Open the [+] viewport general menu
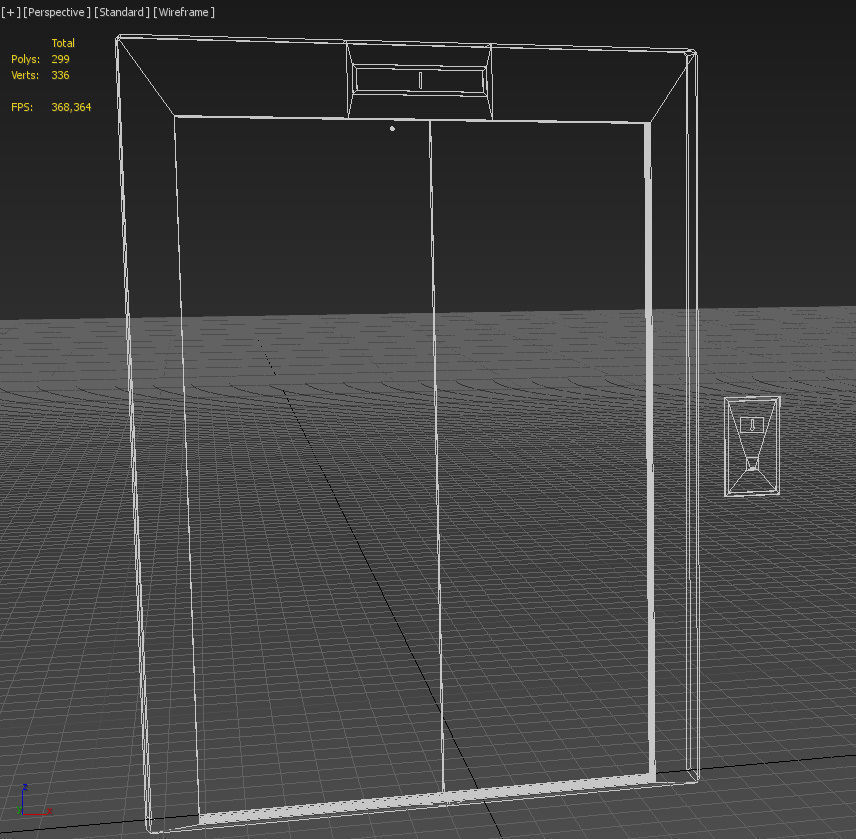The width and height of the screenshot is (856, 839). pyautogui.click(x=11, y=12)
